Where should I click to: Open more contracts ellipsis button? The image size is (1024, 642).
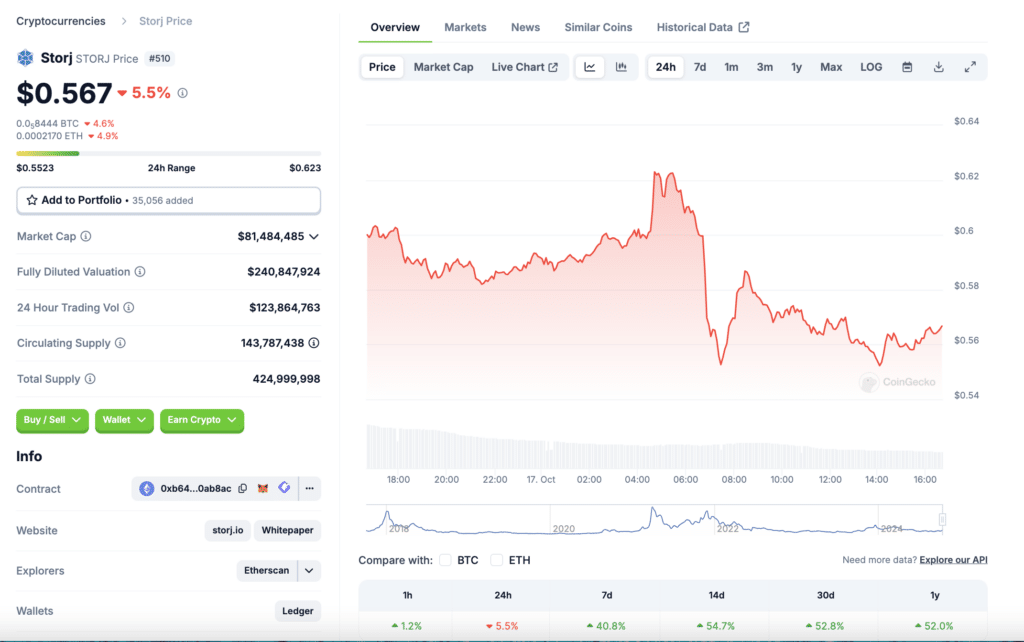(x=310, y=489)
